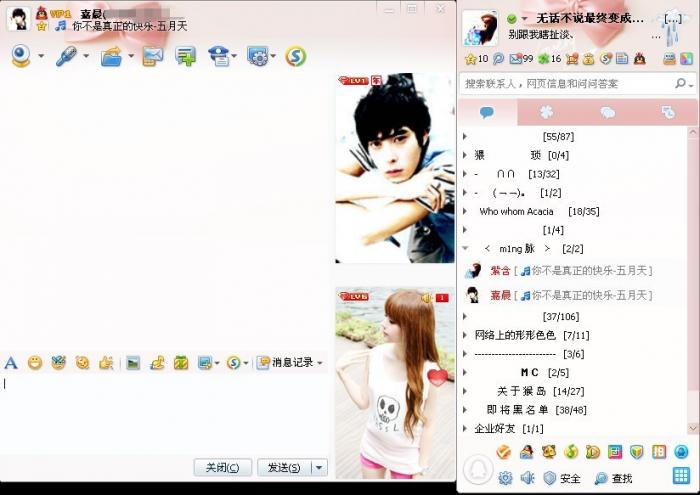Send a window shake with the dizzy face icon
Image resolution: width=700 pixels, height=495 pixels.
pyautogui.click(x=83, y=363)
